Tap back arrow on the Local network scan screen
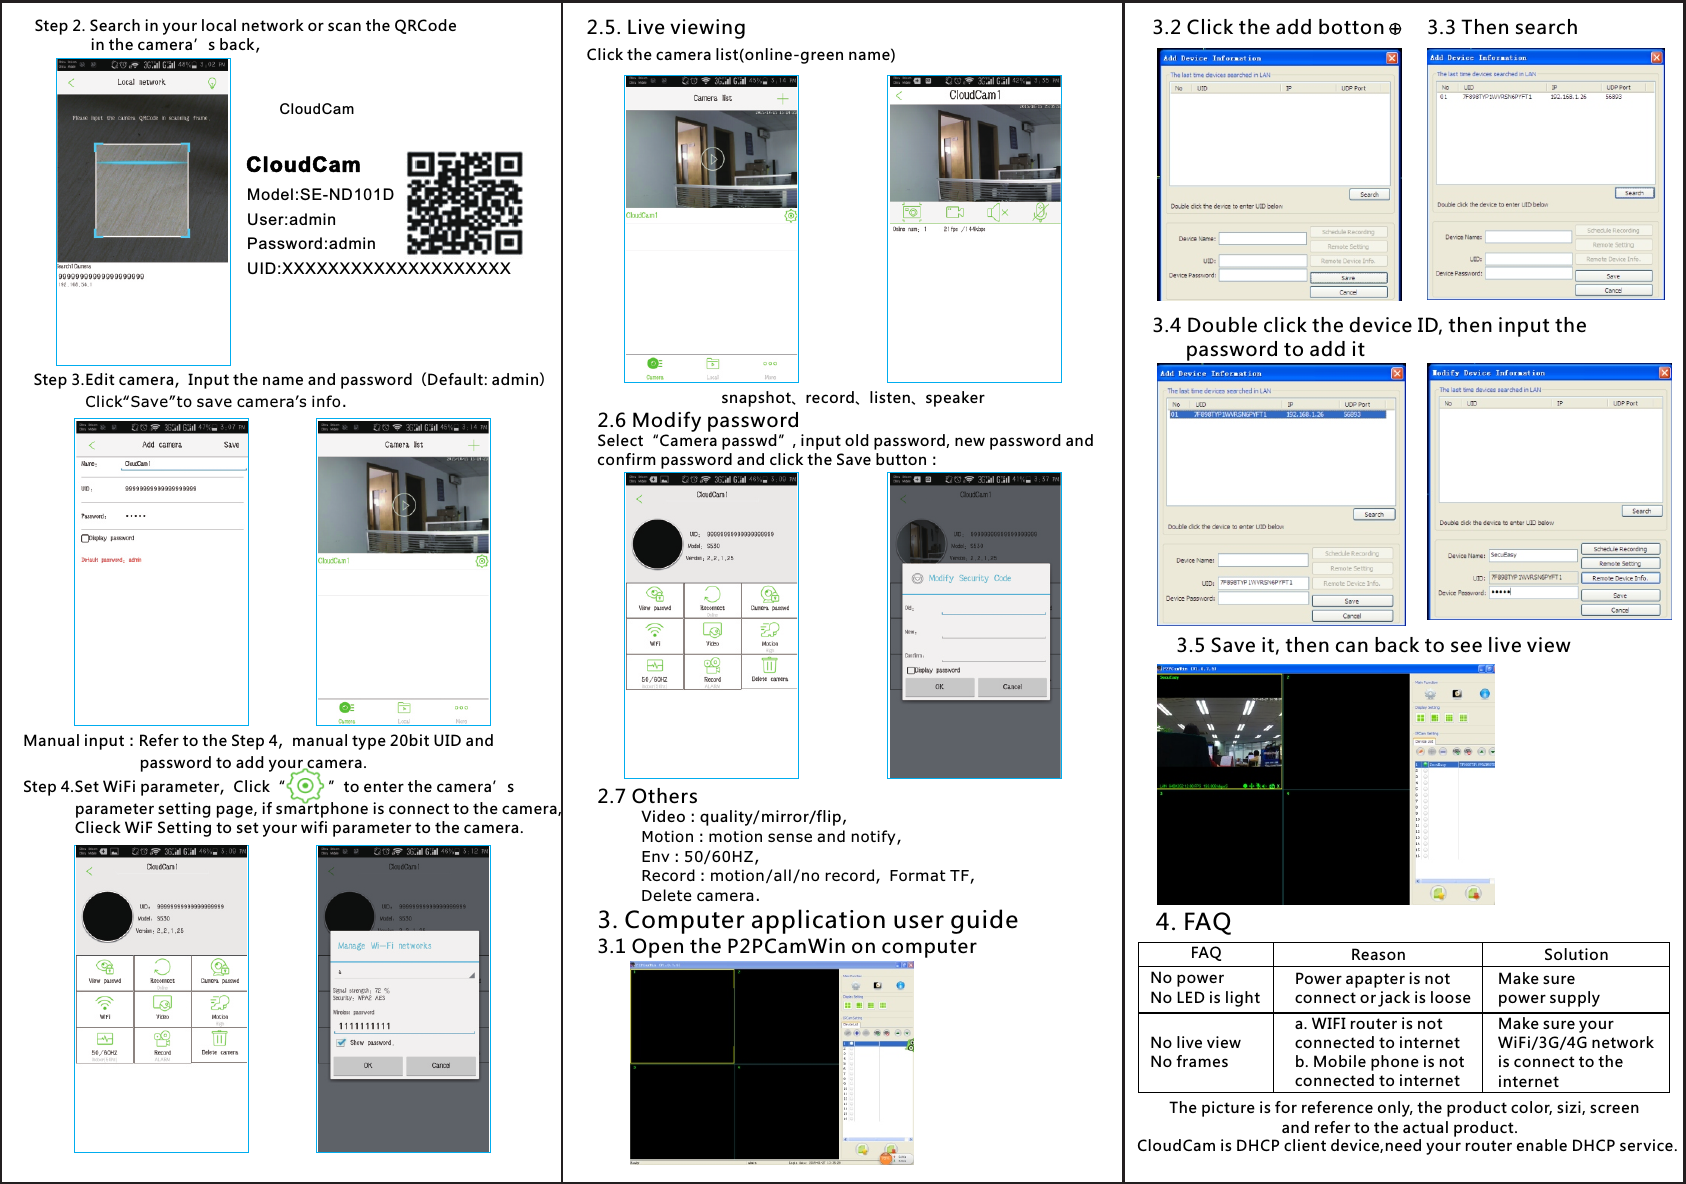The width and height of the screenshot is (1686, 1184). pos(71,82)
